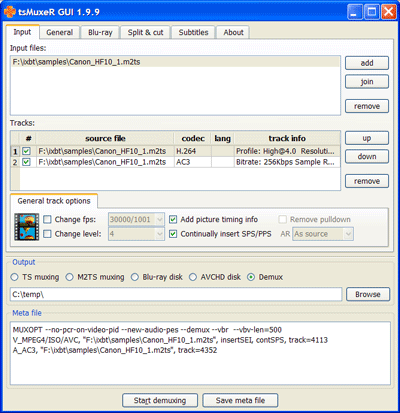Viewport: 400px width, 413px height.
Task: Click Save meta file button
Action: coord(240,400)
